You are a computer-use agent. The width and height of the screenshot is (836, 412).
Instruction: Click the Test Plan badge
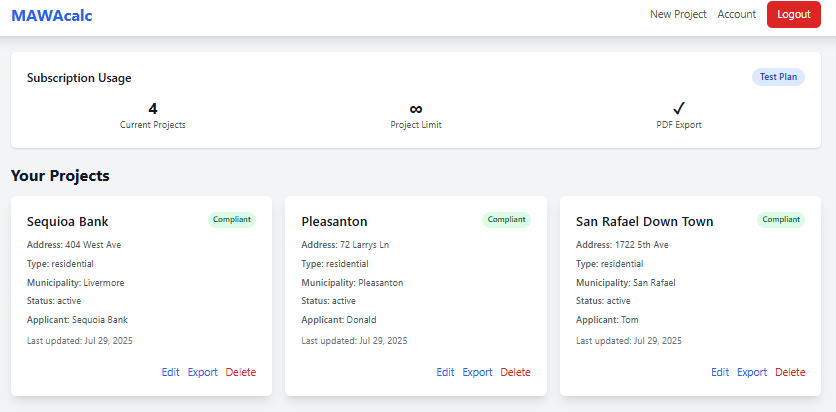click(x=778, y=77)
